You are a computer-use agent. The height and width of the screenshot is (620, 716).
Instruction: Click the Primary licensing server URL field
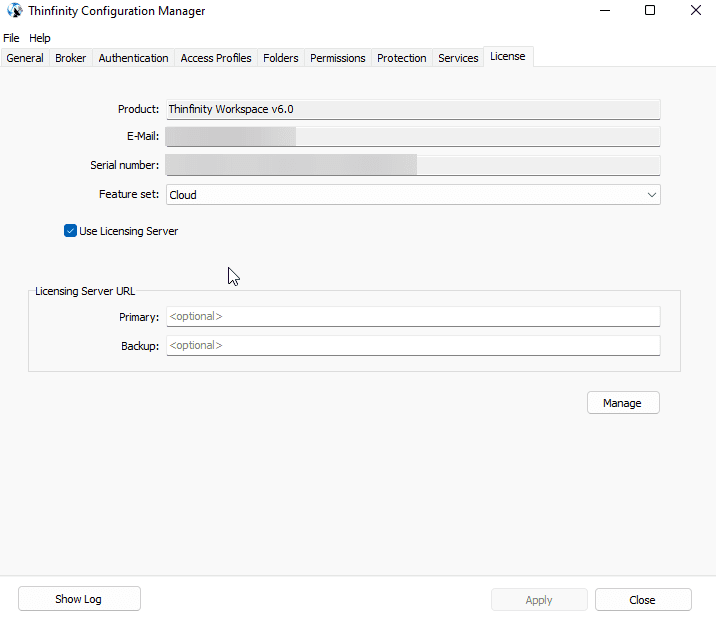[x=413, y=316]
